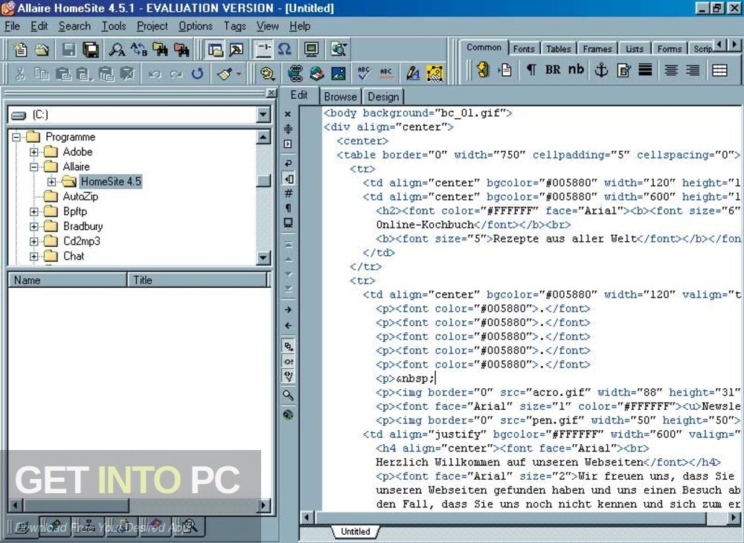Viewport: 744px width, 543px height.
Task: Toggle hidden characters ¶ in editor sidebar
Action: click(x=288, y=208)
